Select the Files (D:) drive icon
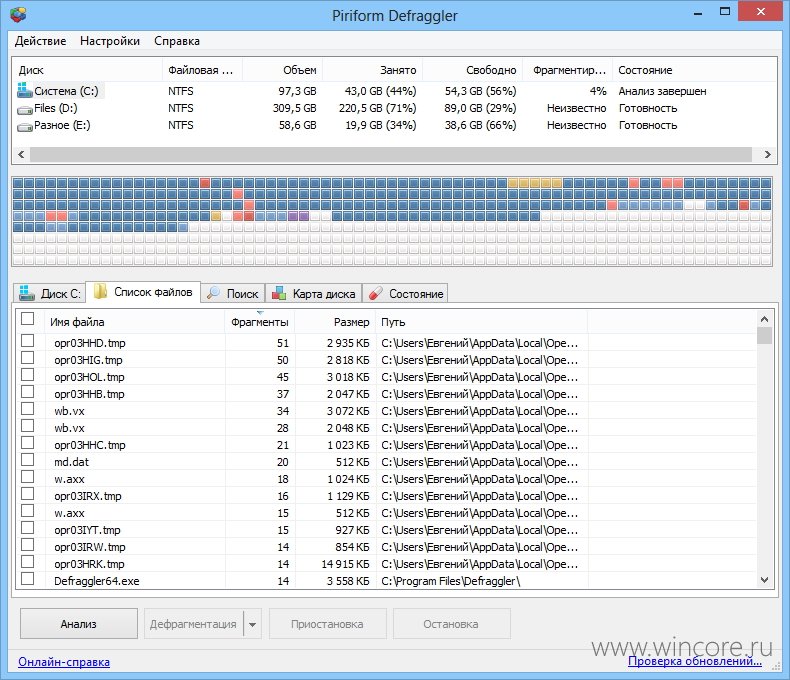 (25, 109)
